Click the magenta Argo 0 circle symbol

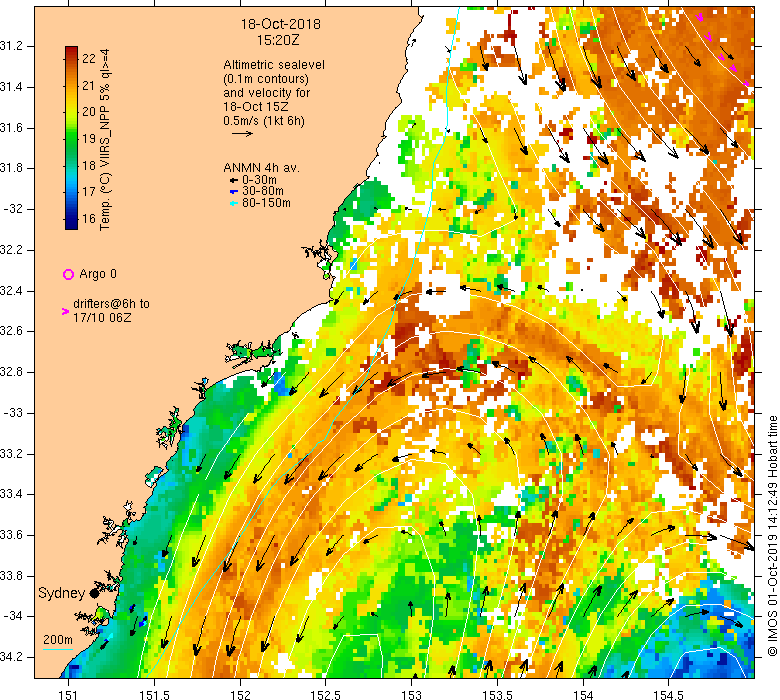point(68,274)
